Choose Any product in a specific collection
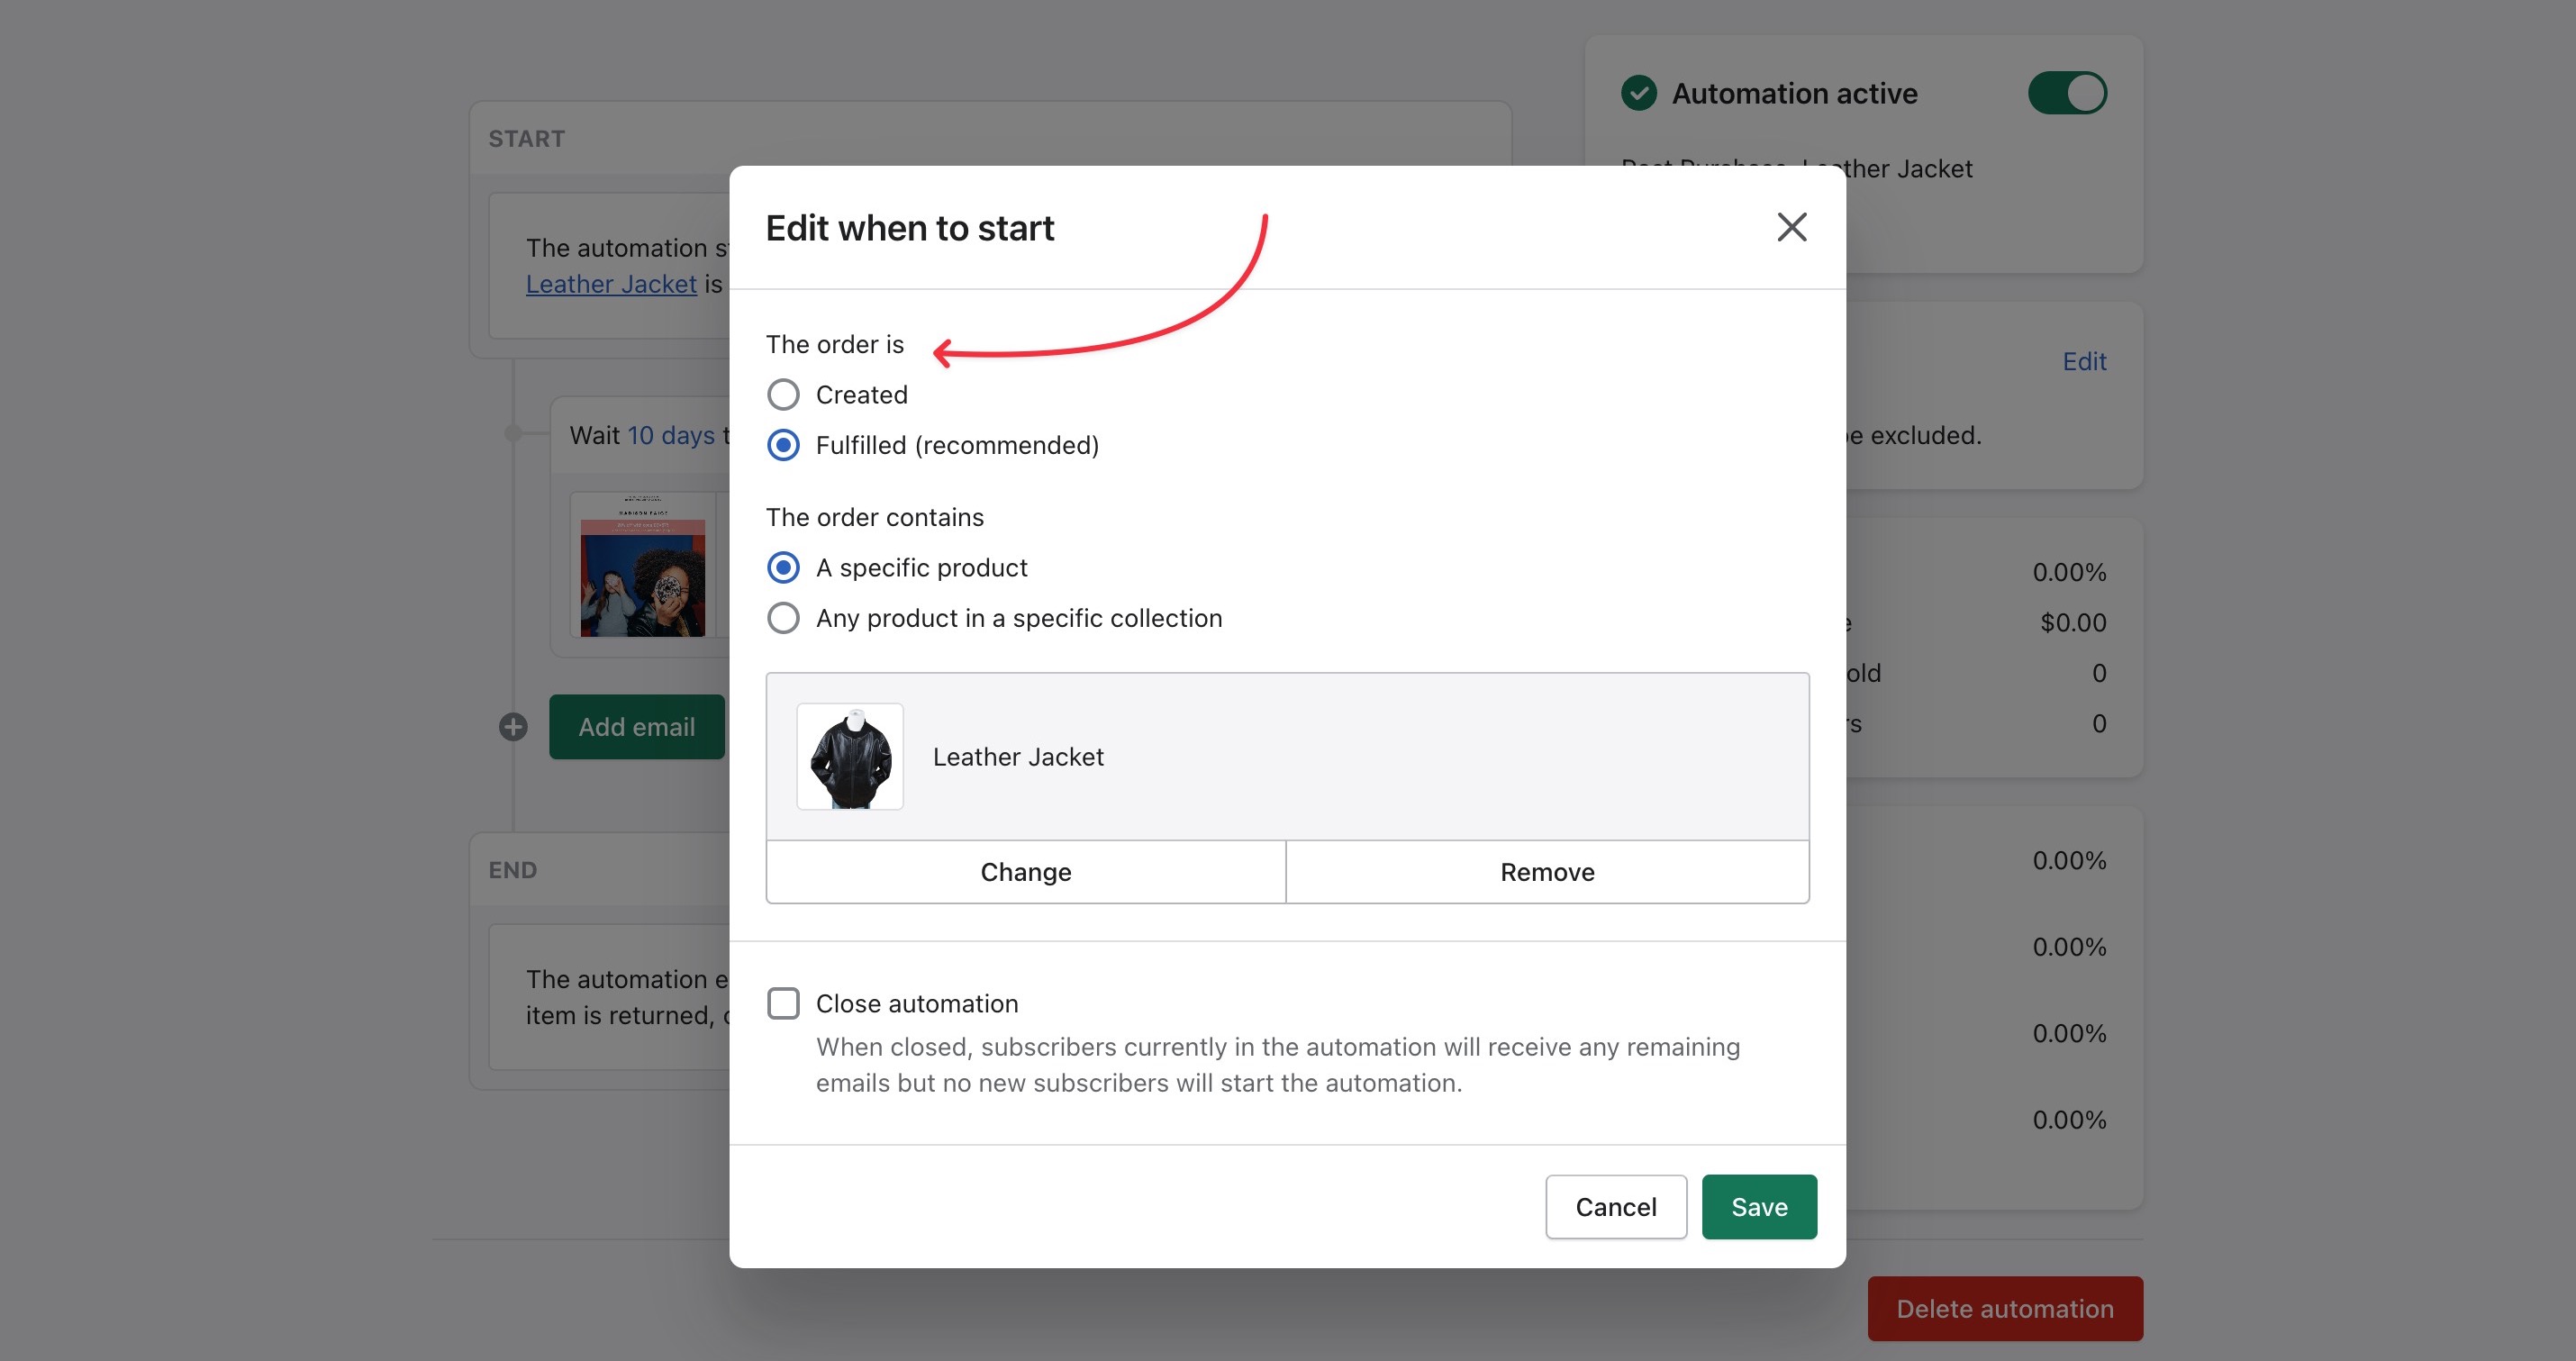Screen dimensions: 2576x1361 [x=783, y=618]
